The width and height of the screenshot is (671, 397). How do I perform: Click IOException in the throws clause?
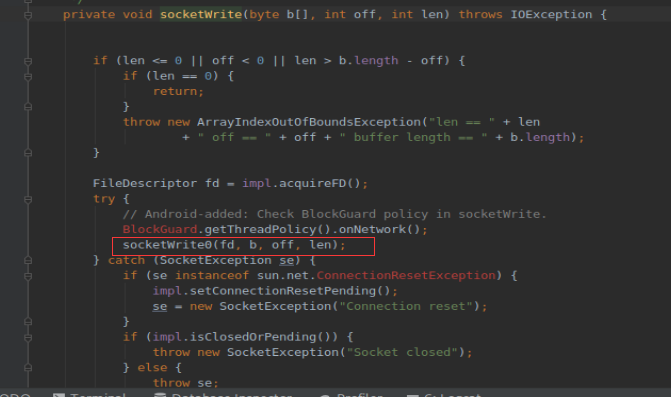[551, 15]
